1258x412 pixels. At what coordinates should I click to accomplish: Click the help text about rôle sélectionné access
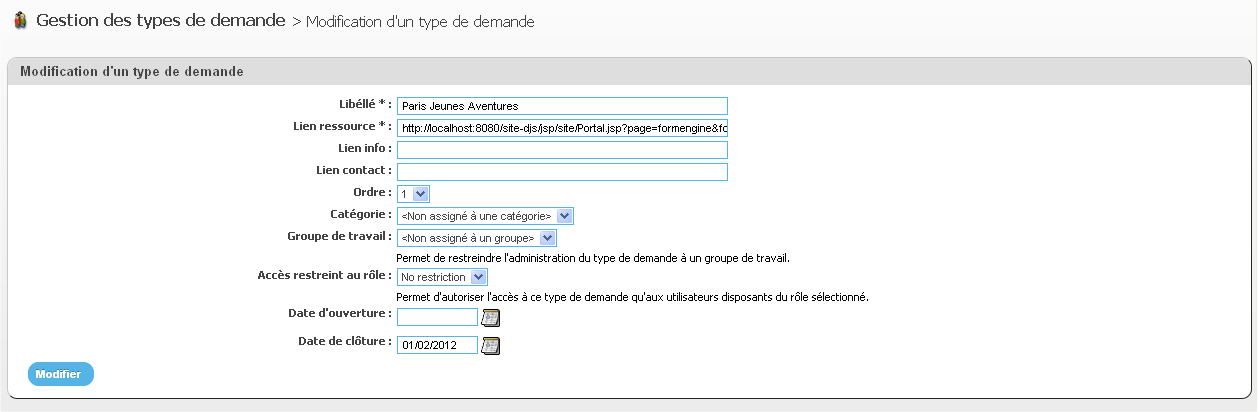632,297
